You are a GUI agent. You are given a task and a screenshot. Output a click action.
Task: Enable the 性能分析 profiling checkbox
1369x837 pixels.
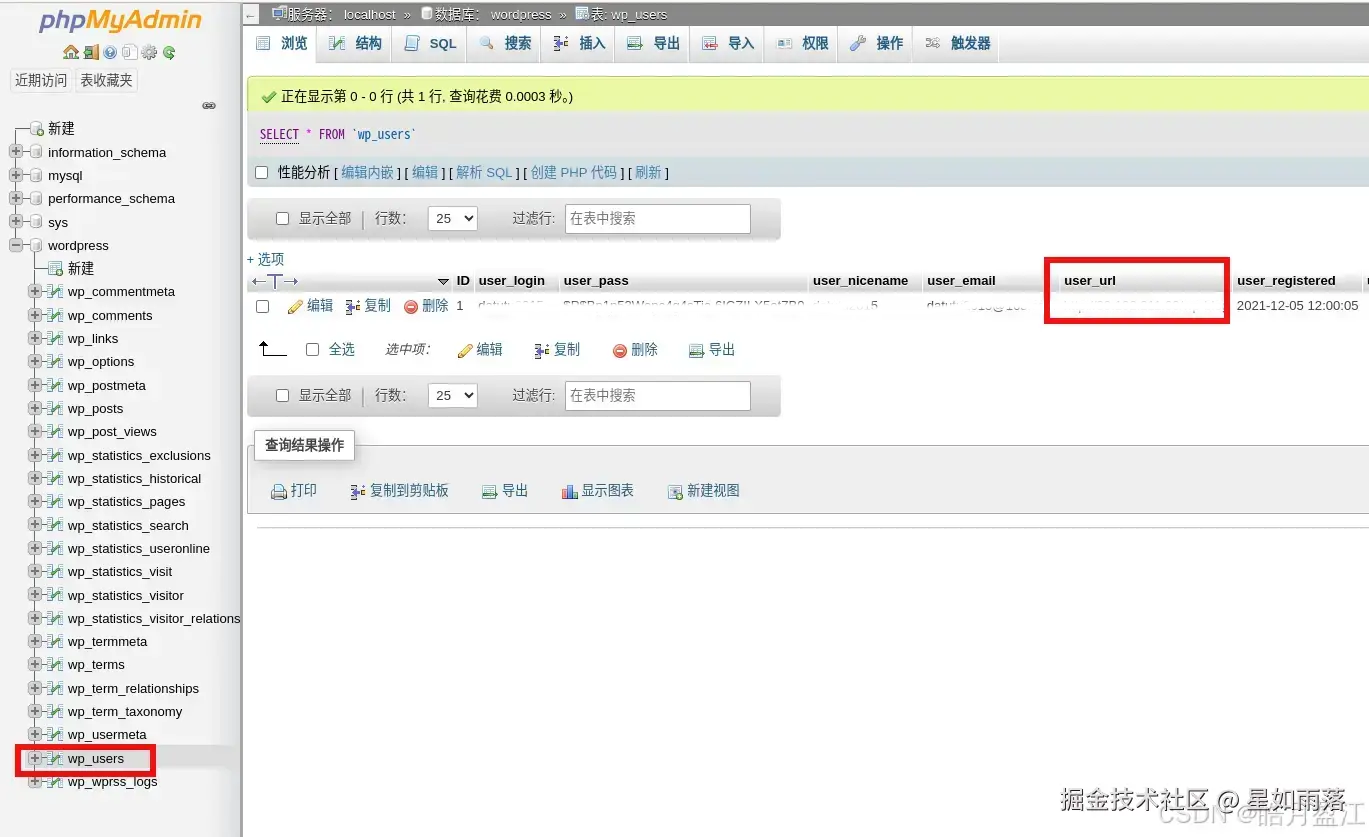click(x=262, y=172)
